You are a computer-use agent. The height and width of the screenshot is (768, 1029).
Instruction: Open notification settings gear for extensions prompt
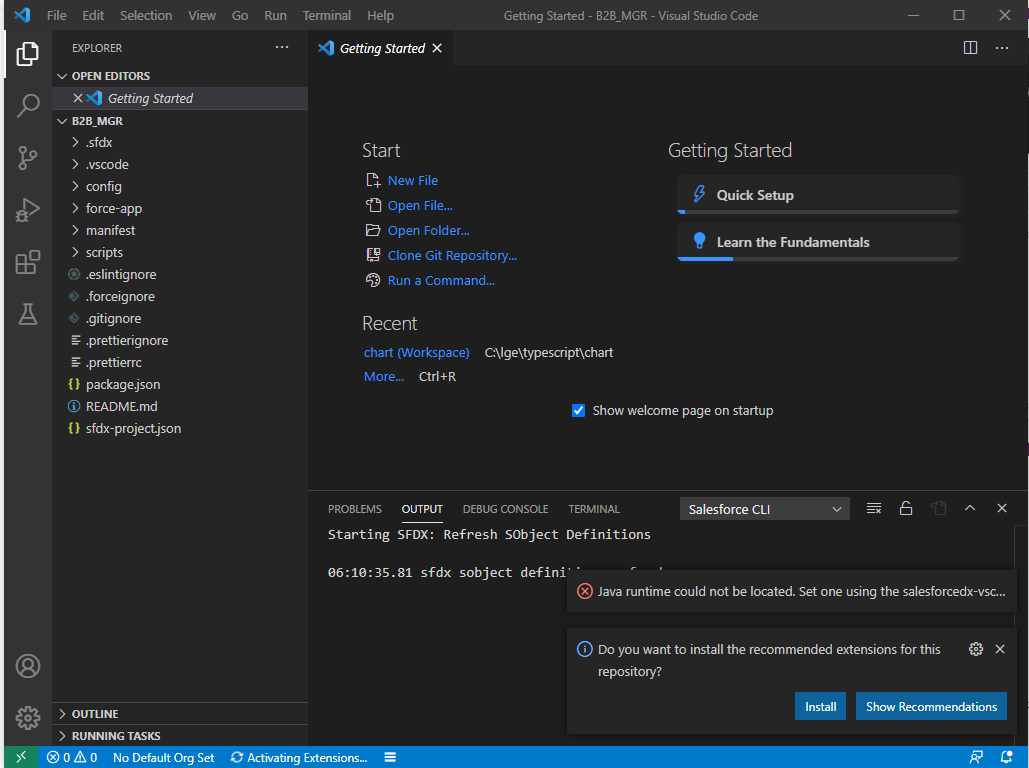(x=976, y=649)
